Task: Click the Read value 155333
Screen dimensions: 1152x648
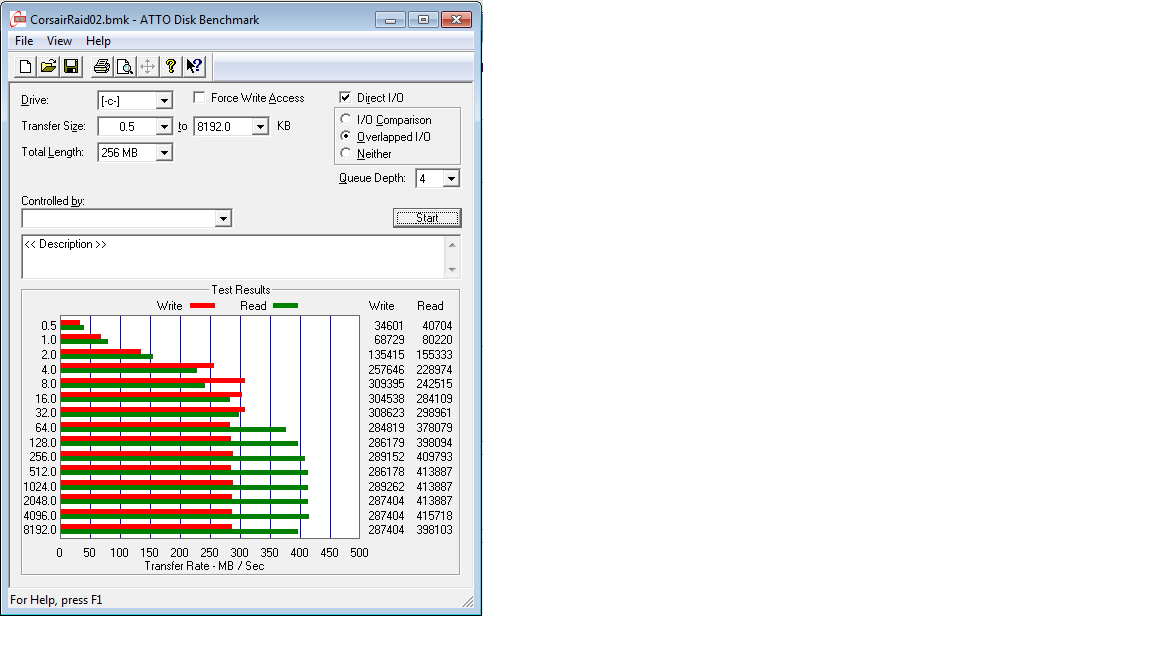Action: pos(434,355)
